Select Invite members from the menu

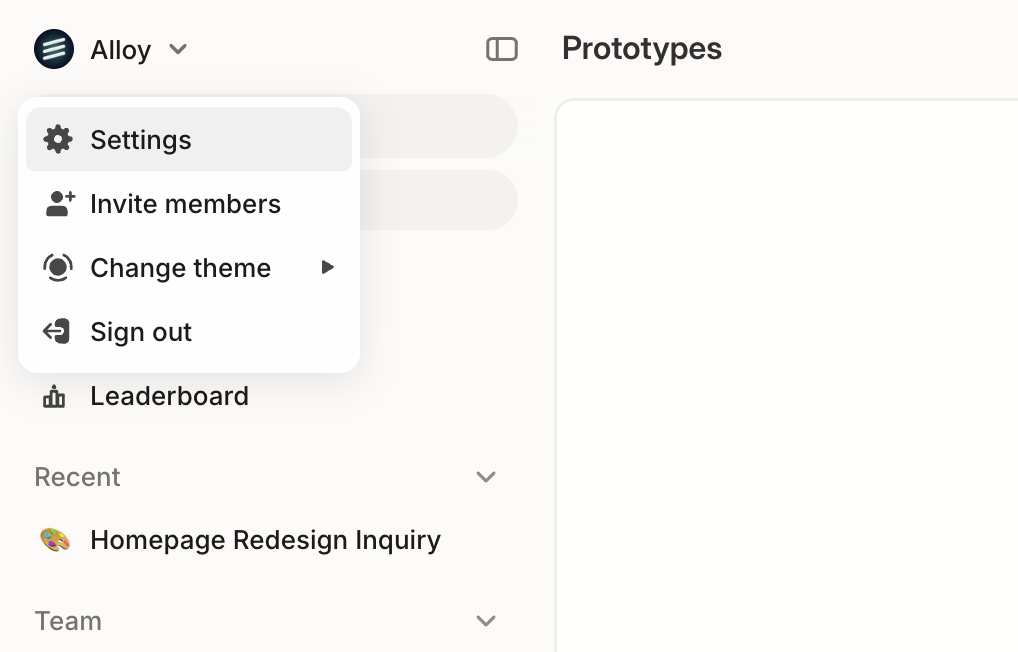point(185,203)
